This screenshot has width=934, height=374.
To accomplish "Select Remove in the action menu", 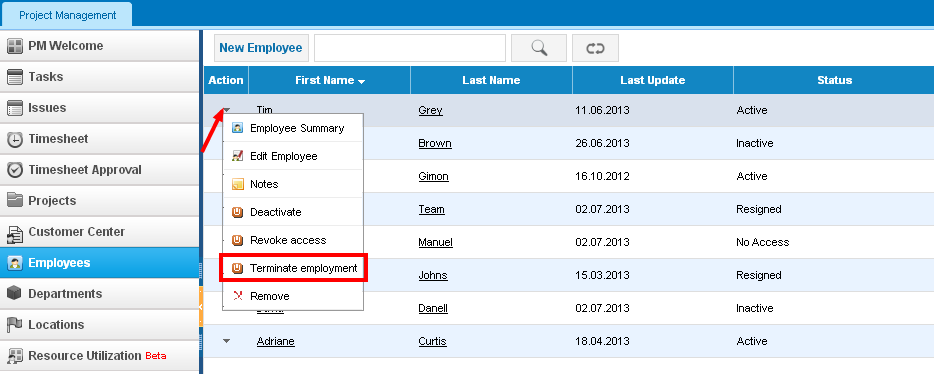I will coord(293,296).
